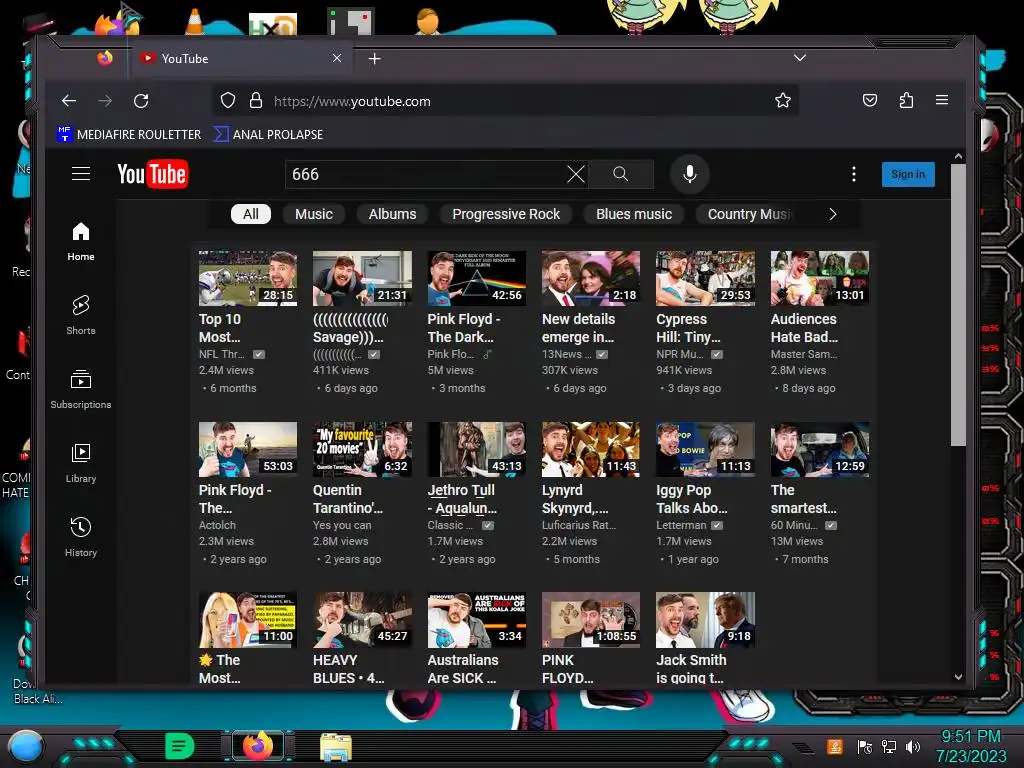The image size is (1024, 768).
Task: Click the YouTube logo
Action: (x=153, y=174)
